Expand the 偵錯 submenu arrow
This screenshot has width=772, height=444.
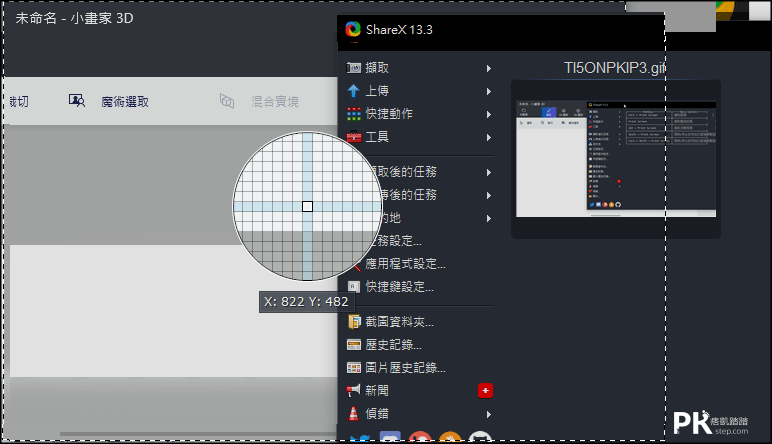click(x=488, y=414)
